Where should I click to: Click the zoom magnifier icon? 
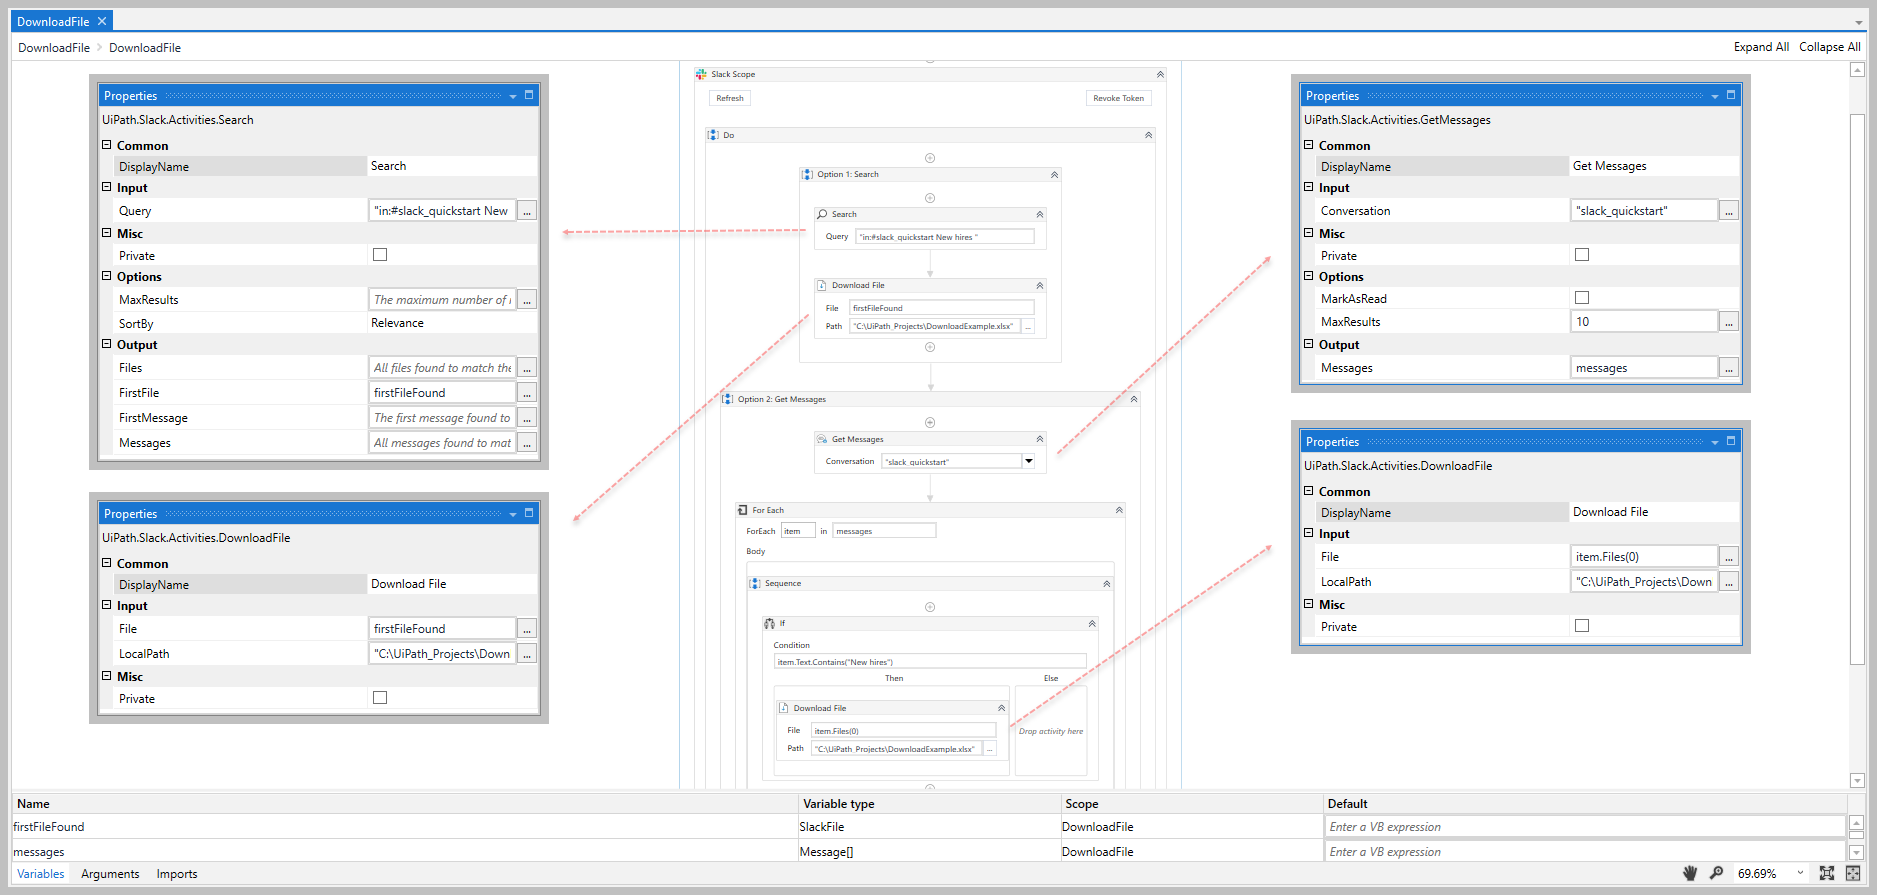click(1716, 873)
